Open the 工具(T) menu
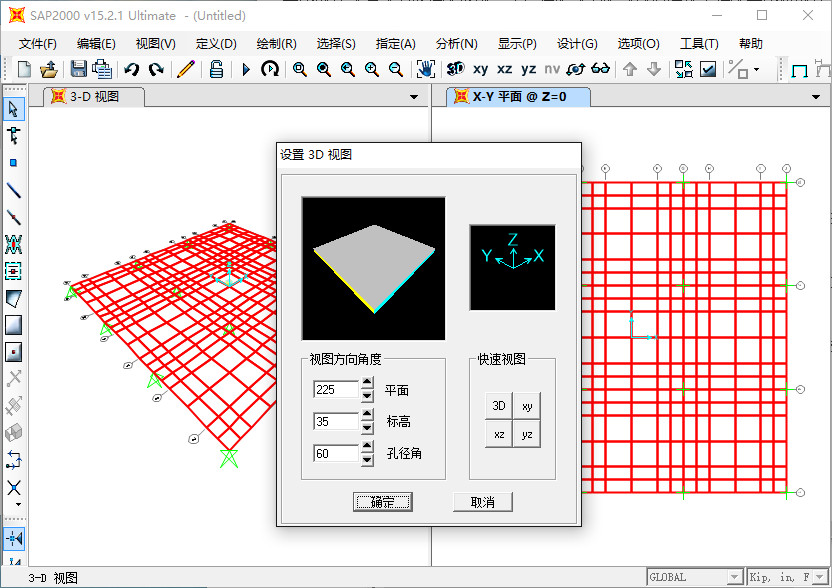Image resolution: width=832 pixels, height=588 pixels. coord(699,44)
